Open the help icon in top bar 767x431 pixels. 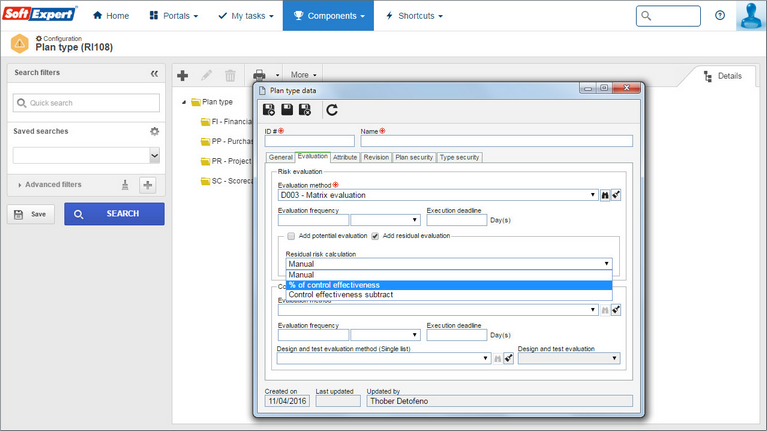pos(720,15)
